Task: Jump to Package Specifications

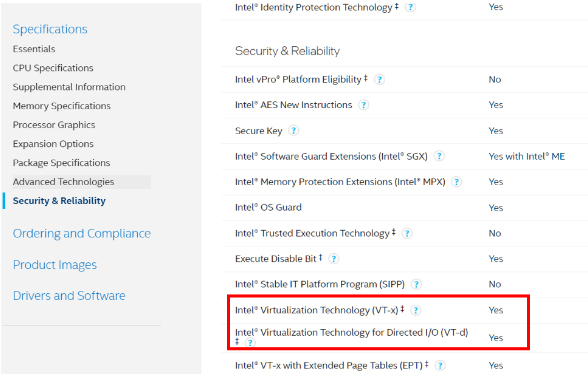Action: [62, 163]
